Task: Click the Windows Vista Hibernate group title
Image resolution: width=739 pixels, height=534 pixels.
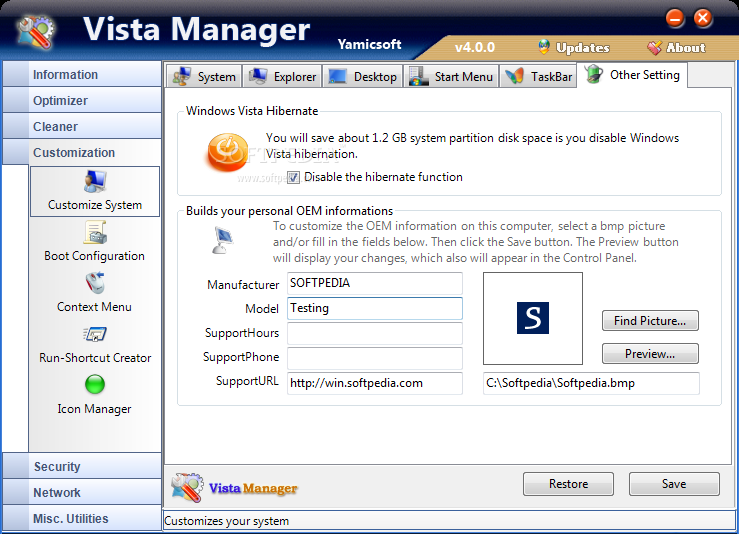Action: coord(252,111)
